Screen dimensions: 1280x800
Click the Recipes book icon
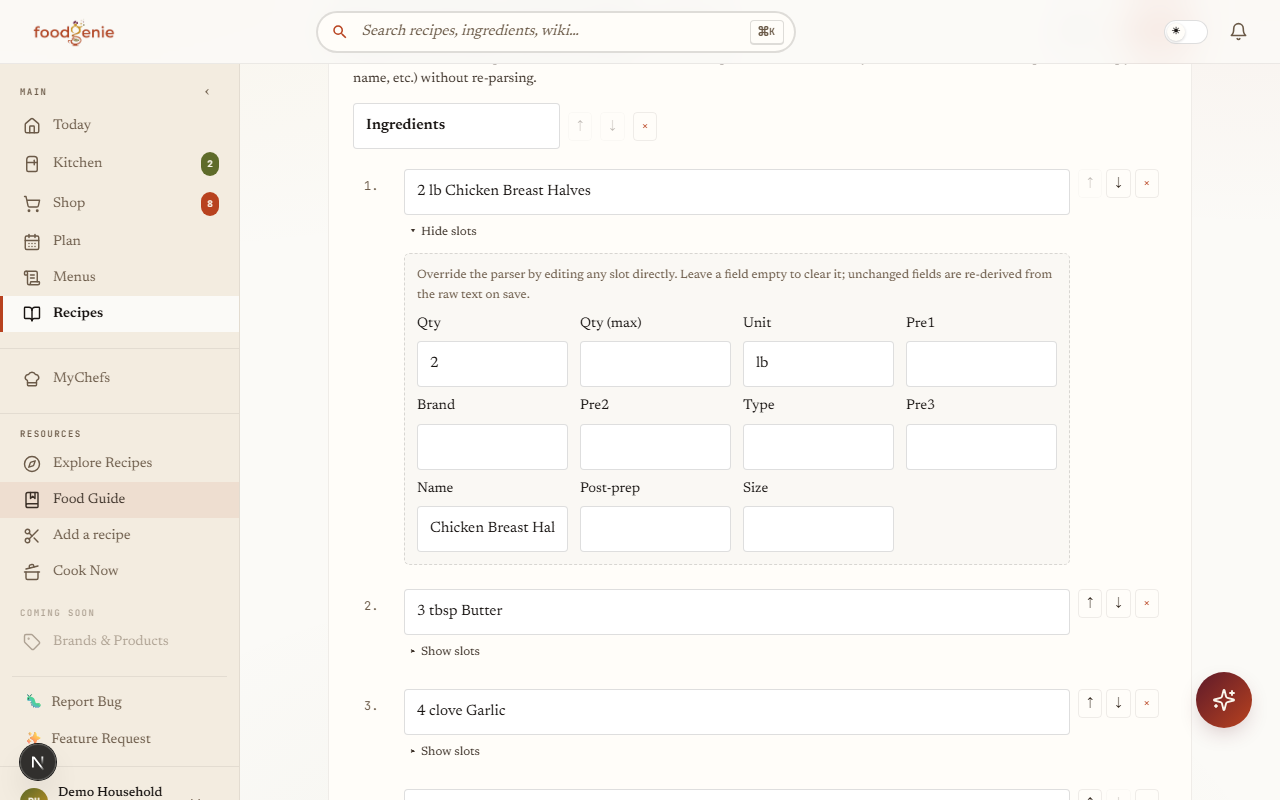point(32,313)
